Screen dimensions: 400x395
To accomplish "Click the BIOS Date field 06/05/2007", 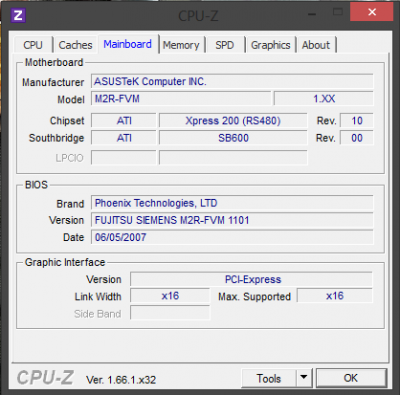I will click(x=232, y=237).
